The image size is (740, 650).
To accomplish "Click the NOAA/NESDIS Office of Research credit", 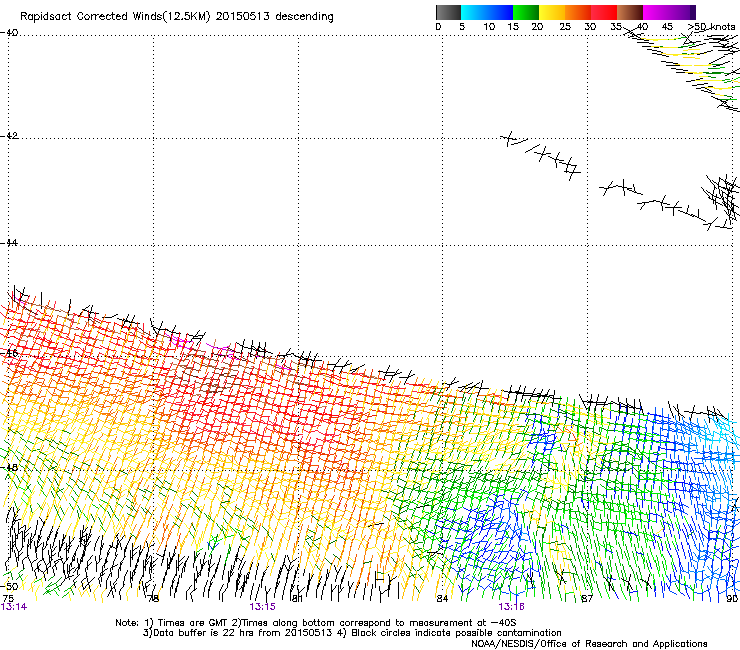I will pyautogui.click(x=589, y=644).
